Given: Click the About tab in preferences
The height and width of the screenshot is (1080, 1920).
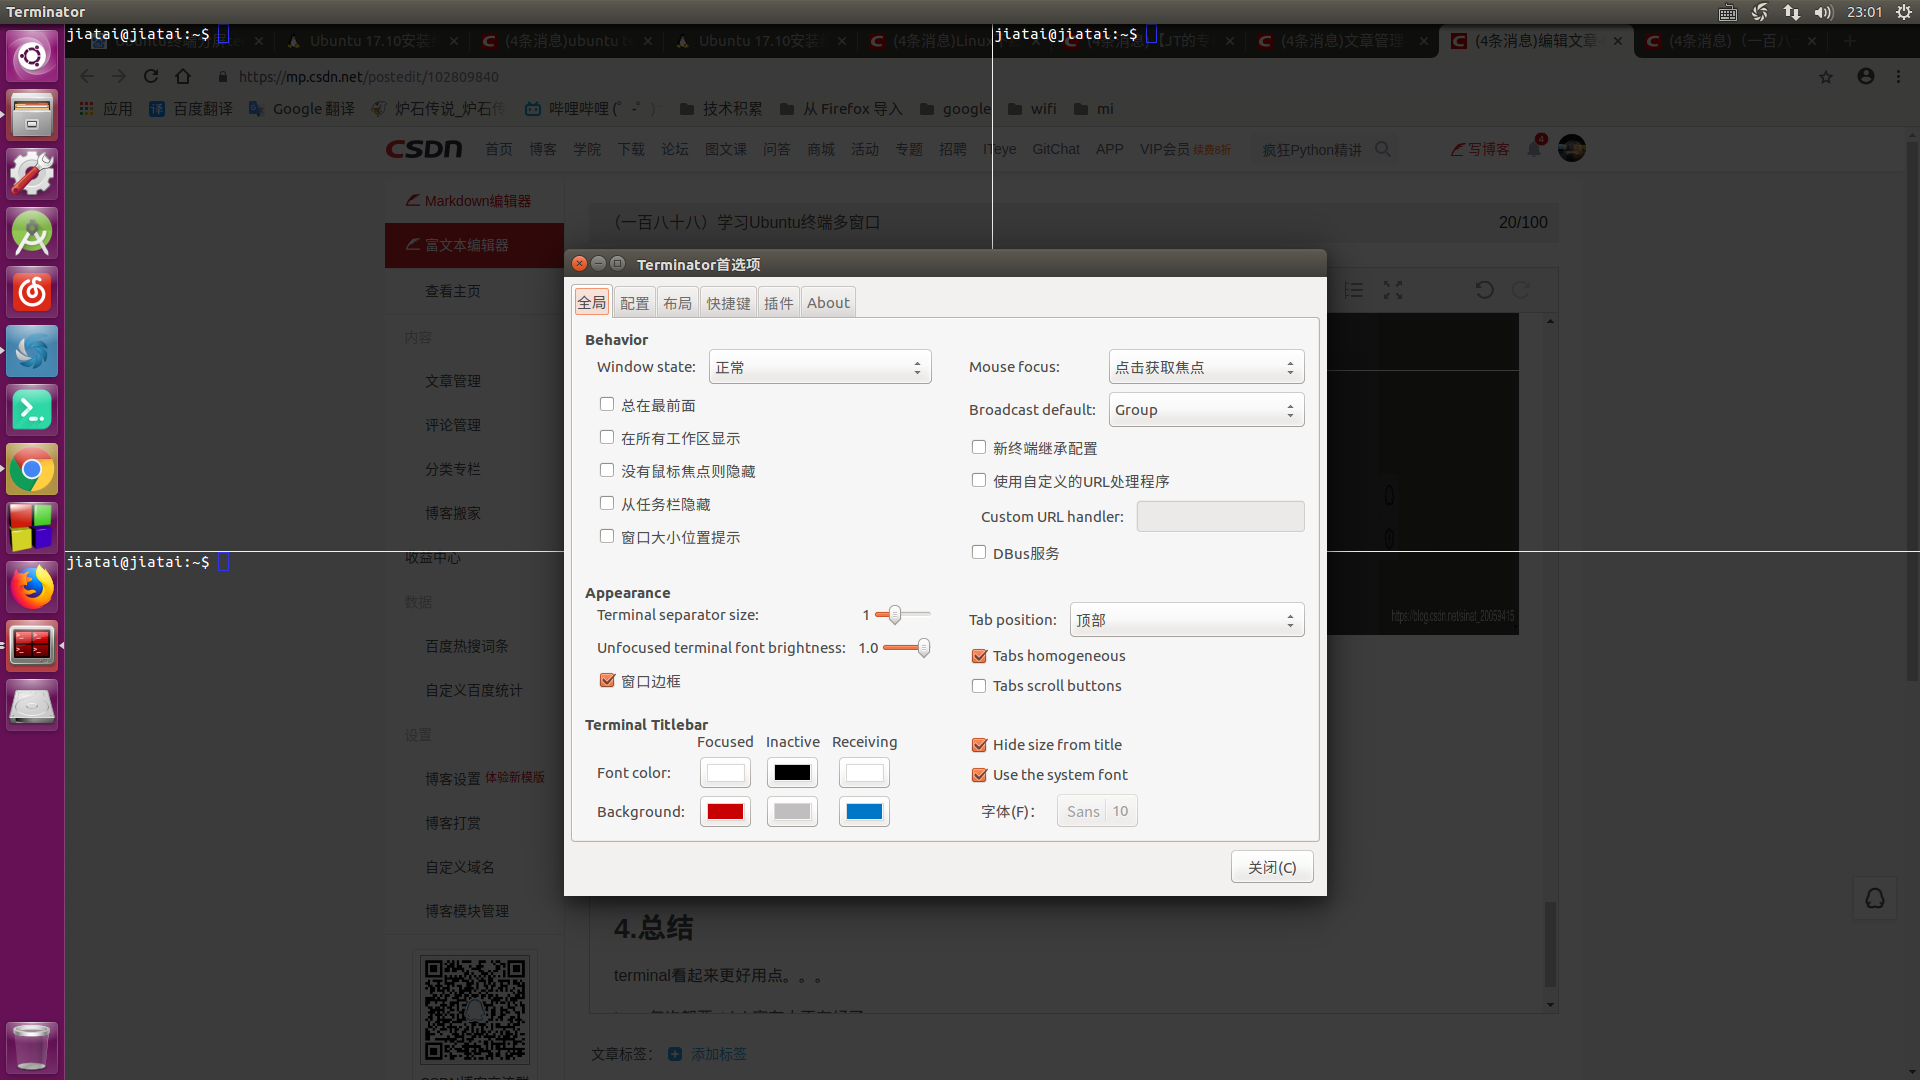Looking at the screenshot, I should (x=827, y=302).
